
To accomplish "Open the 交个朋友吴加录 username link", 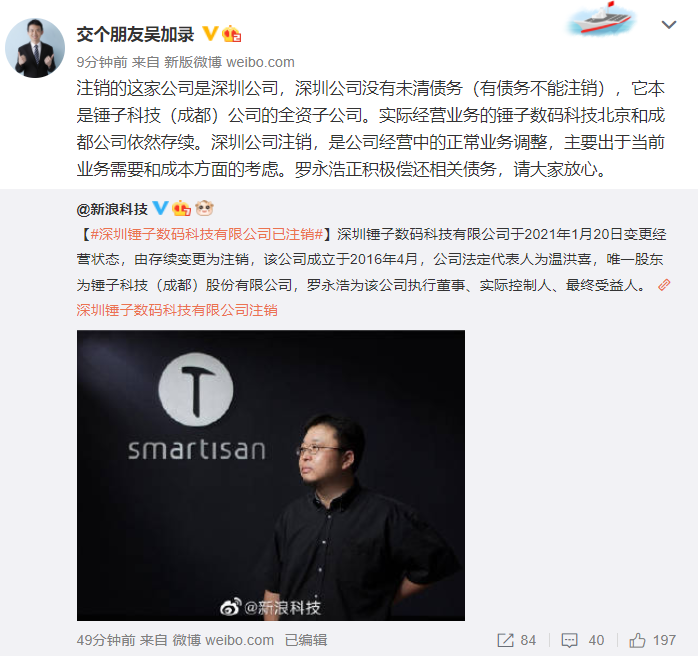I will tap(135, 35).
